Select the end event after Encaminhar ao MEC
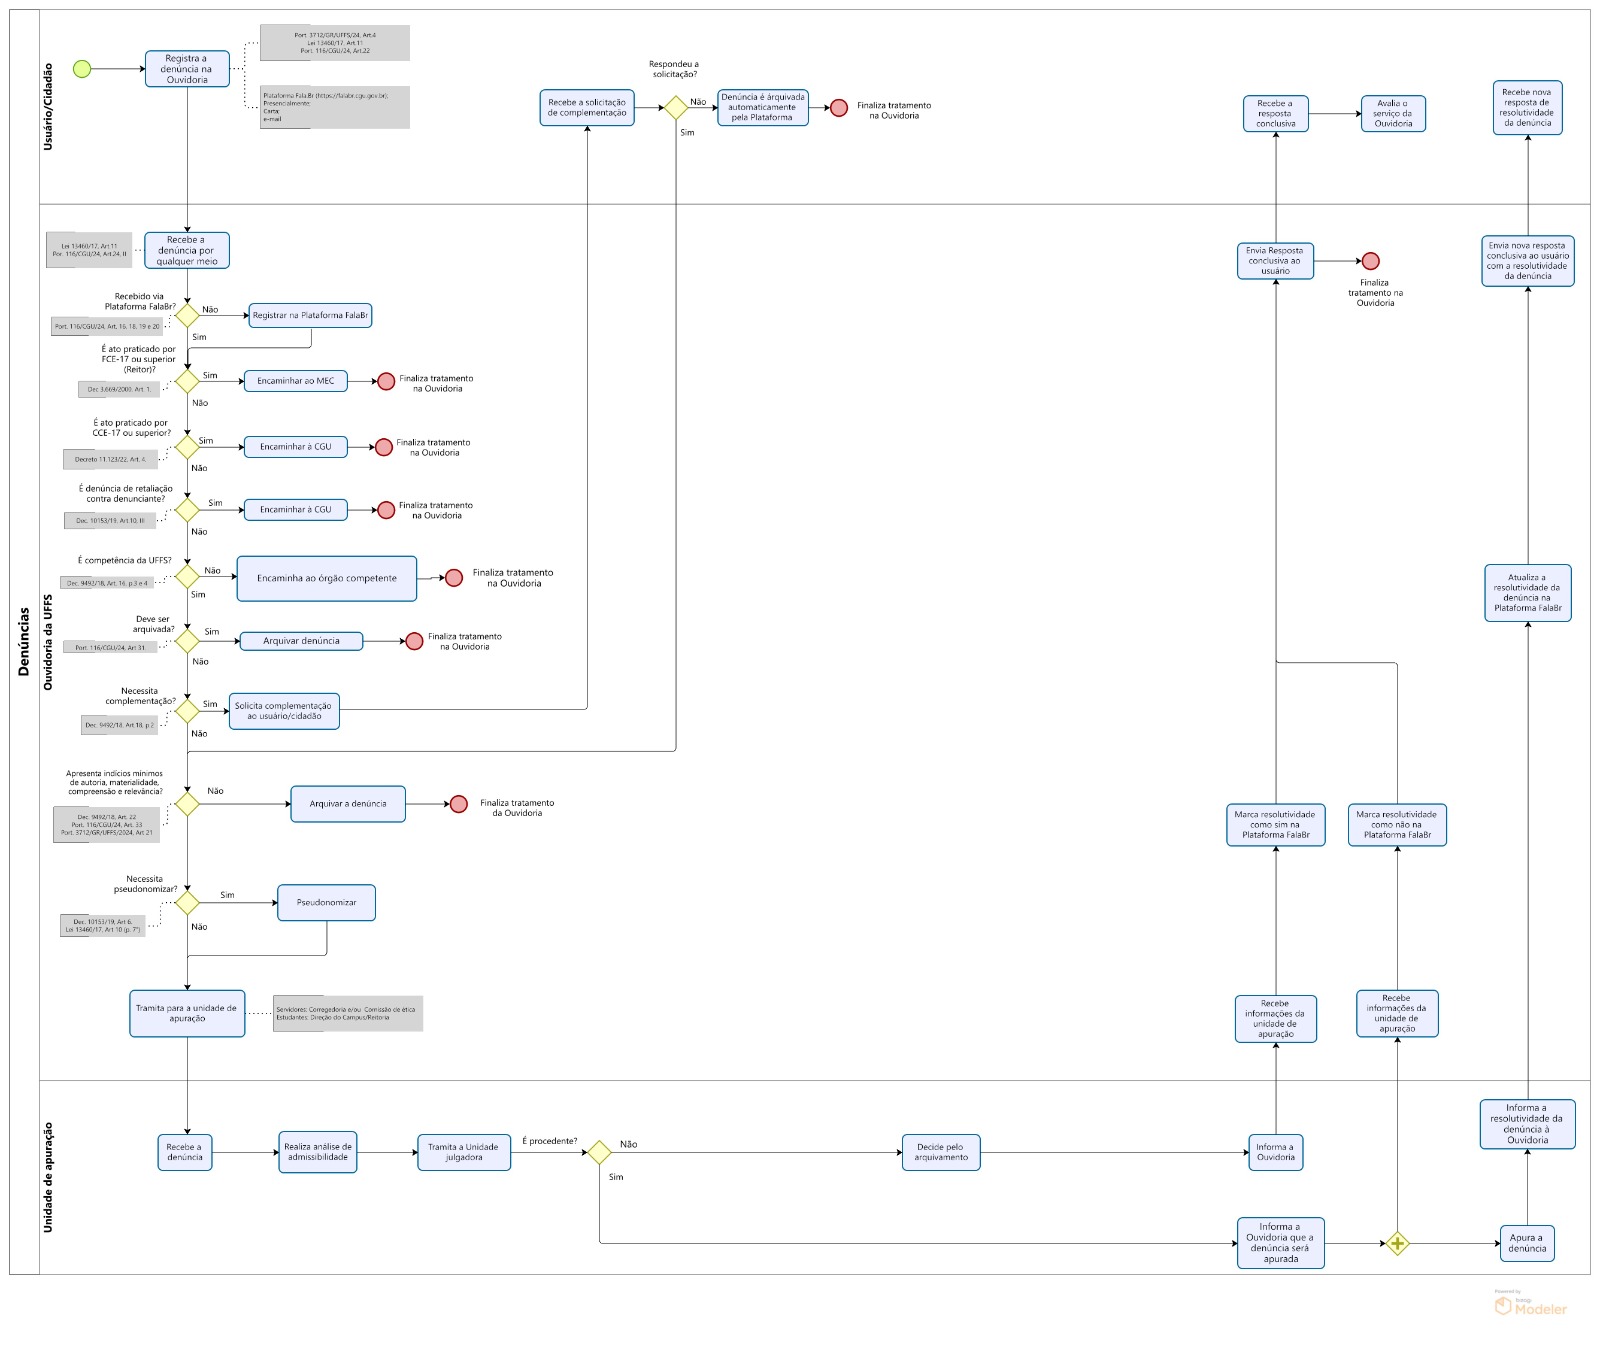 (x=386, y=382)
